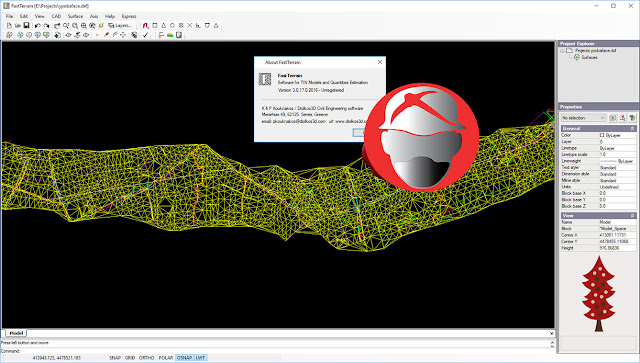Click the Height value in View section
The width and height of the screenshot is (640, 363).
[x=617, y=248]
